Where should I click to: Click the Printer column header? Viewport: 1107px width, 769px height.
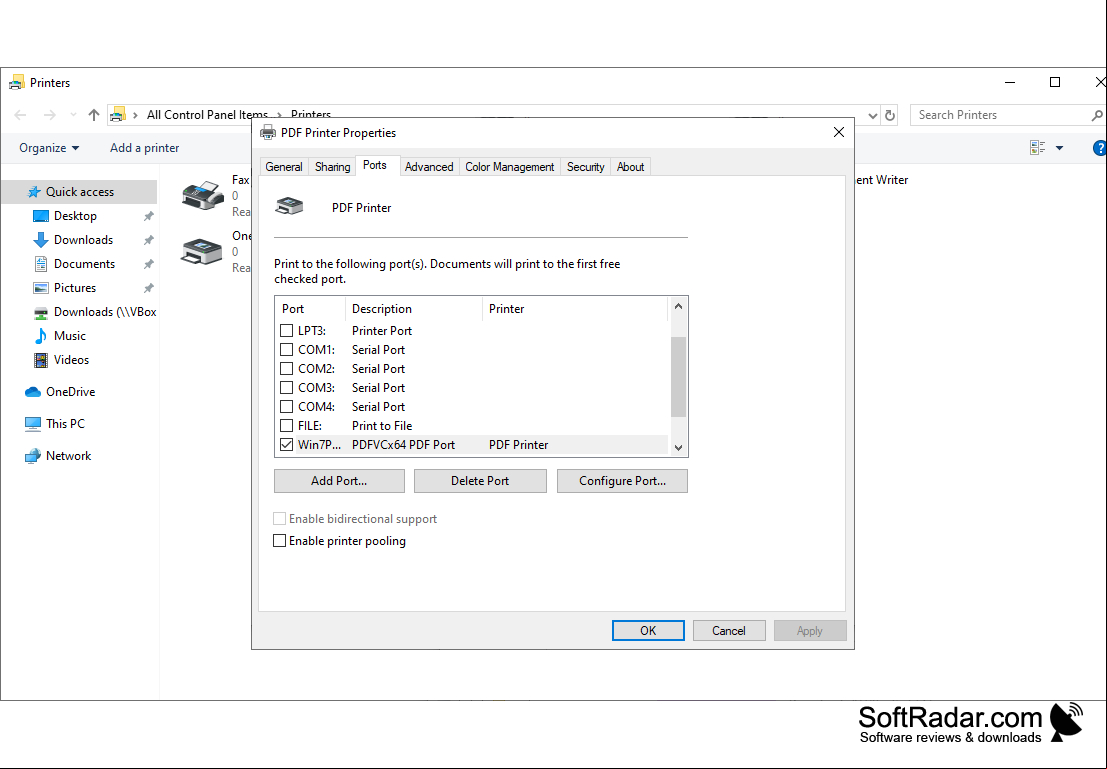575,309
